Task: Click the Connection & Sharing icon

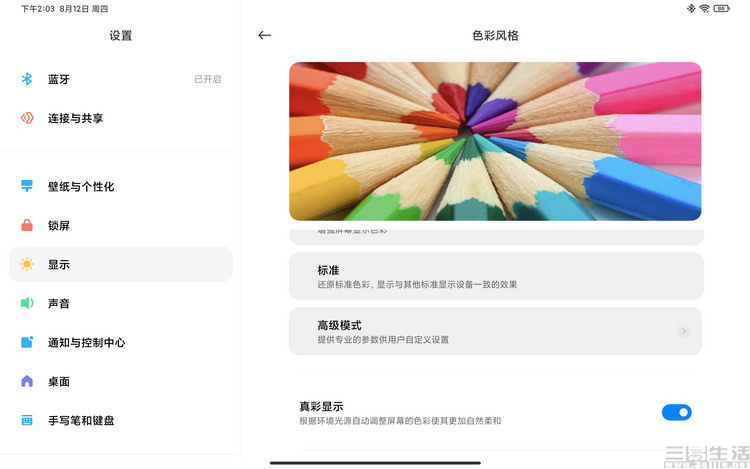Action: (28, 118)
